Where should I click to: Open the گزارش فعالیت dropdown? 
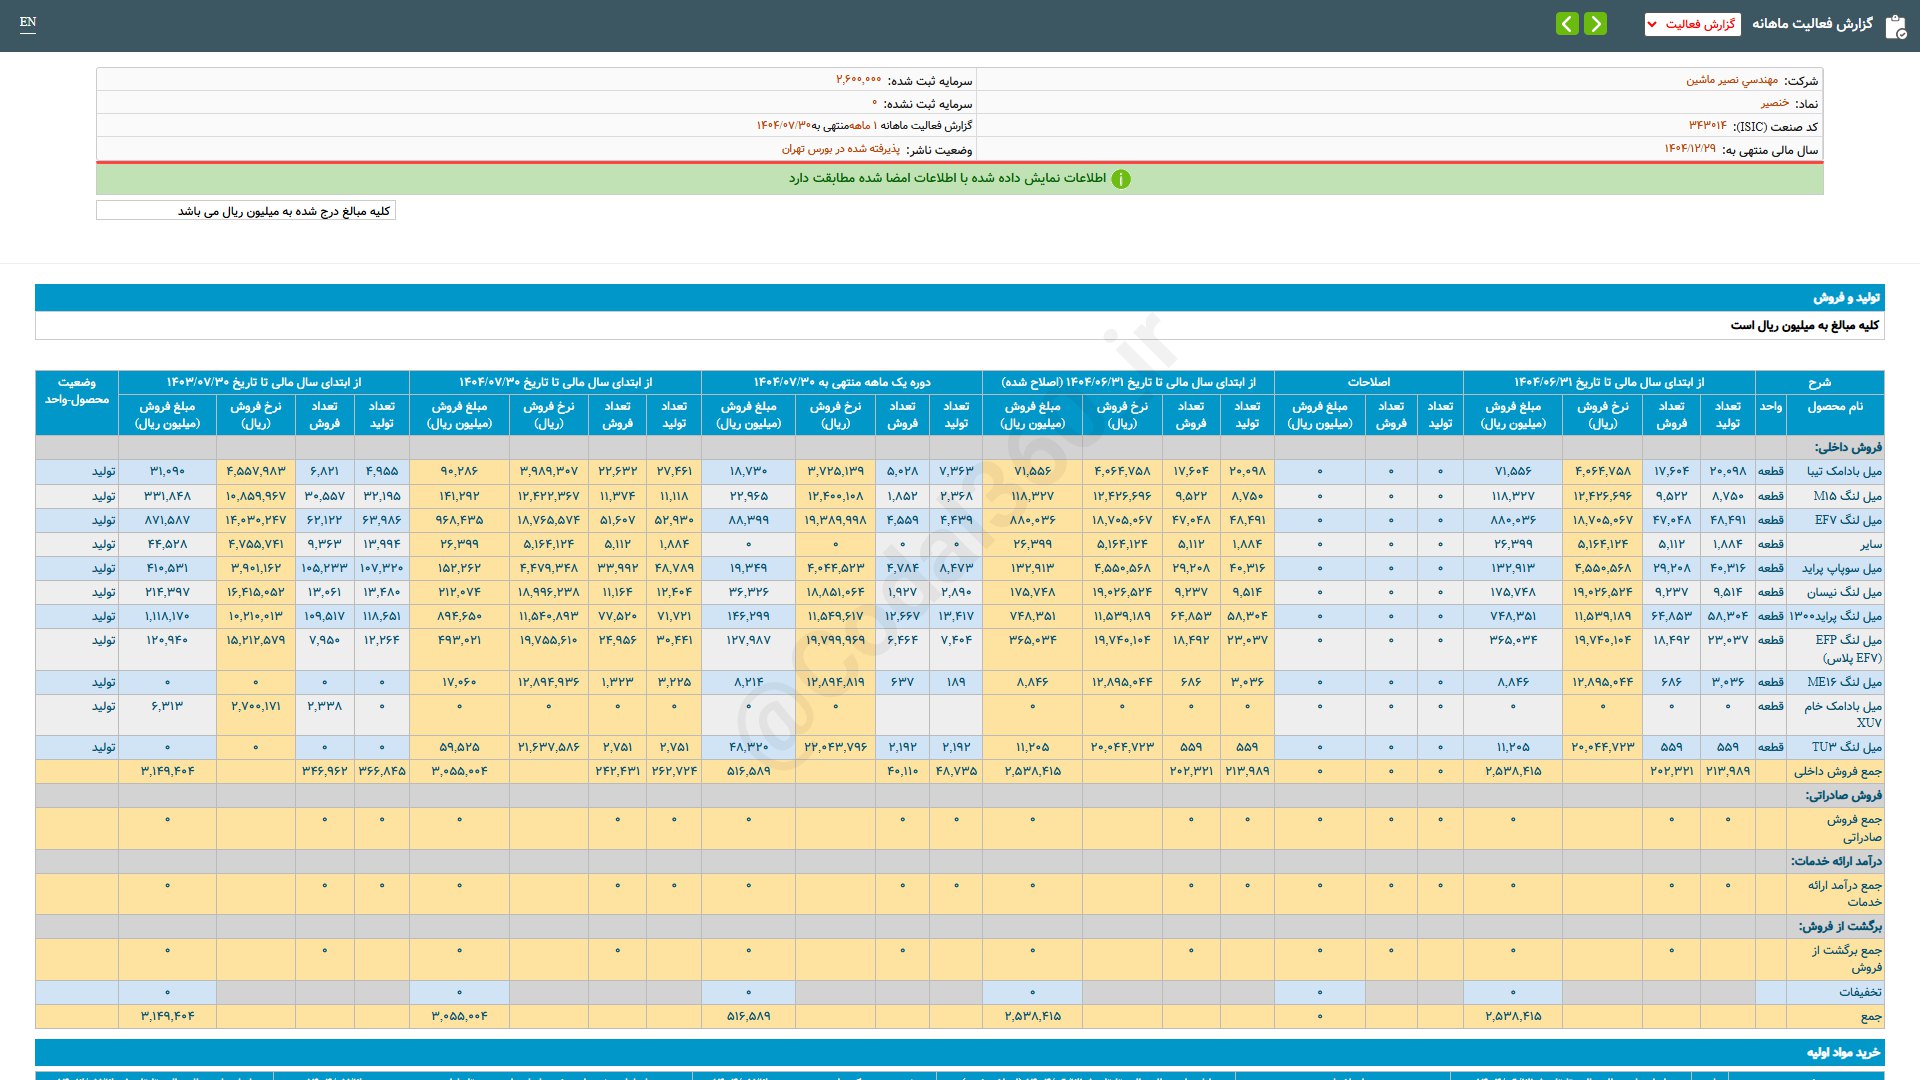1692,24
